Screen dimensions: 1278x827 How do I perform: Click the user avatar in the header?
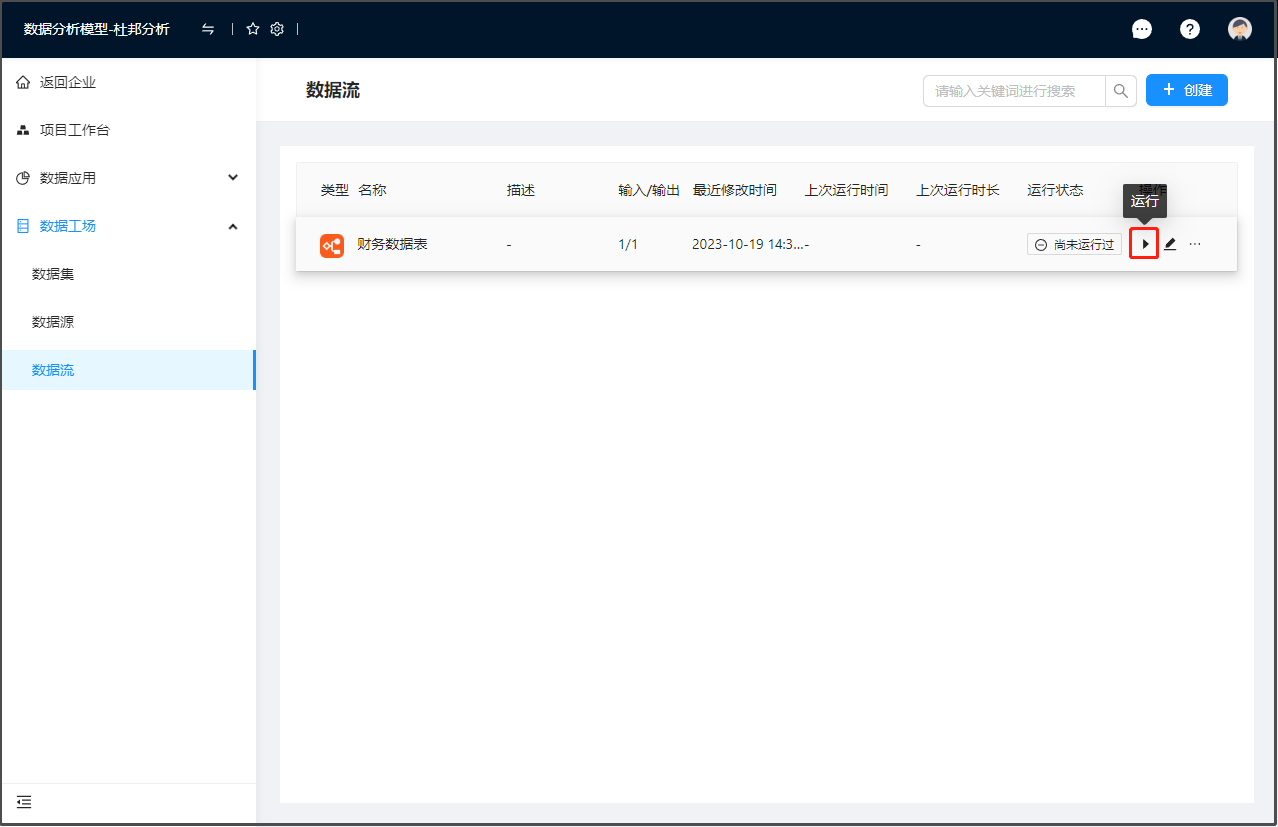click(1240, 29)
